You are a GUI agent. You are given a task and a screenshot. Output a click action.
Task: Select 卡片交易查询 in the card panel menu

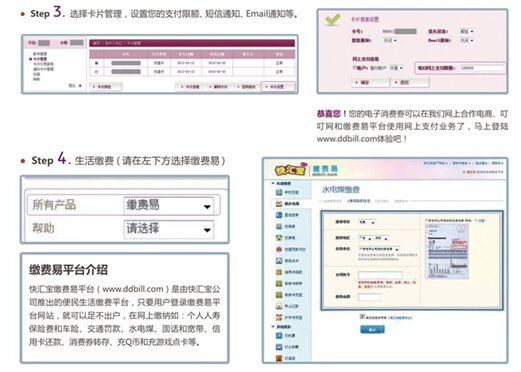[43, 64]
